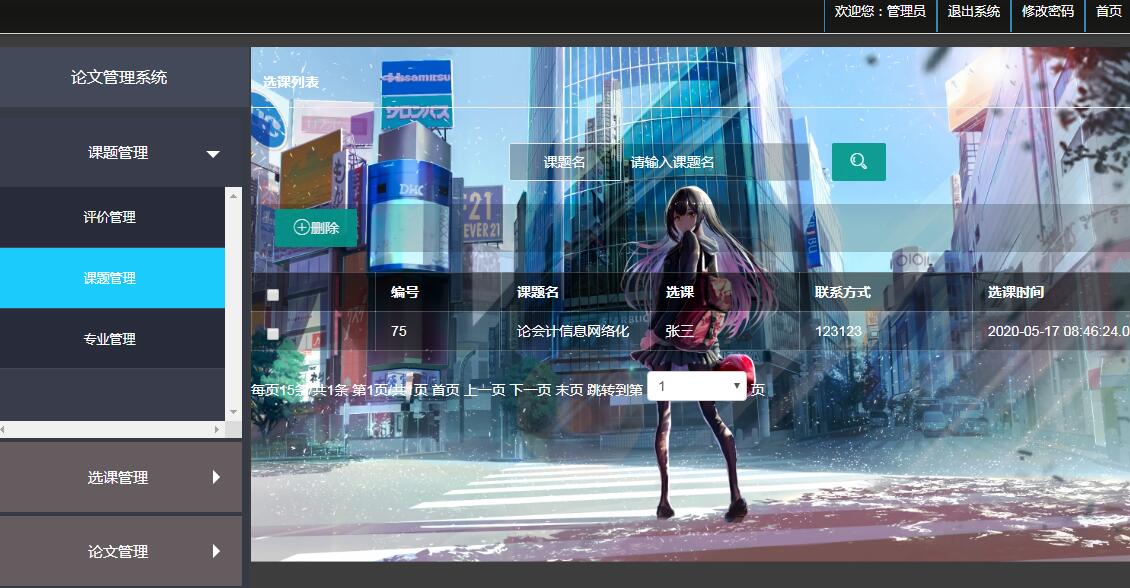Click the 删除 delete button
The image size is (1130, 588).
316,228
